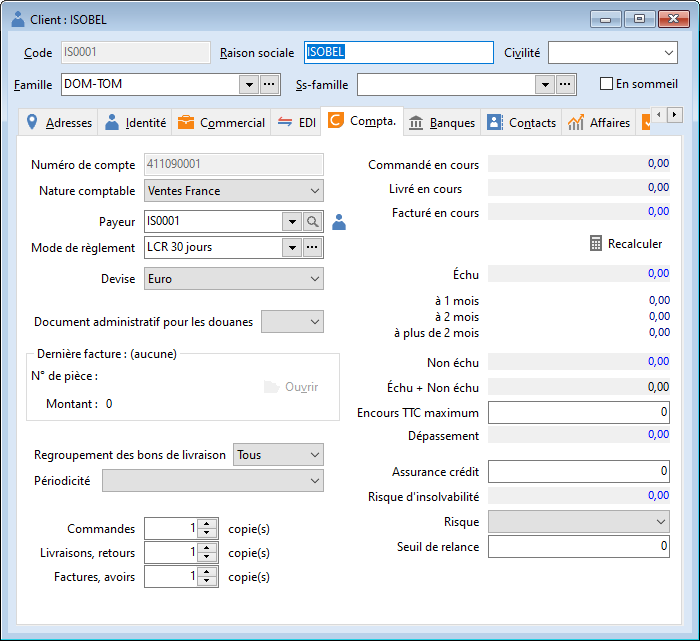
Task: Click the Ouvrir folder icon
Action: point(271,387)
